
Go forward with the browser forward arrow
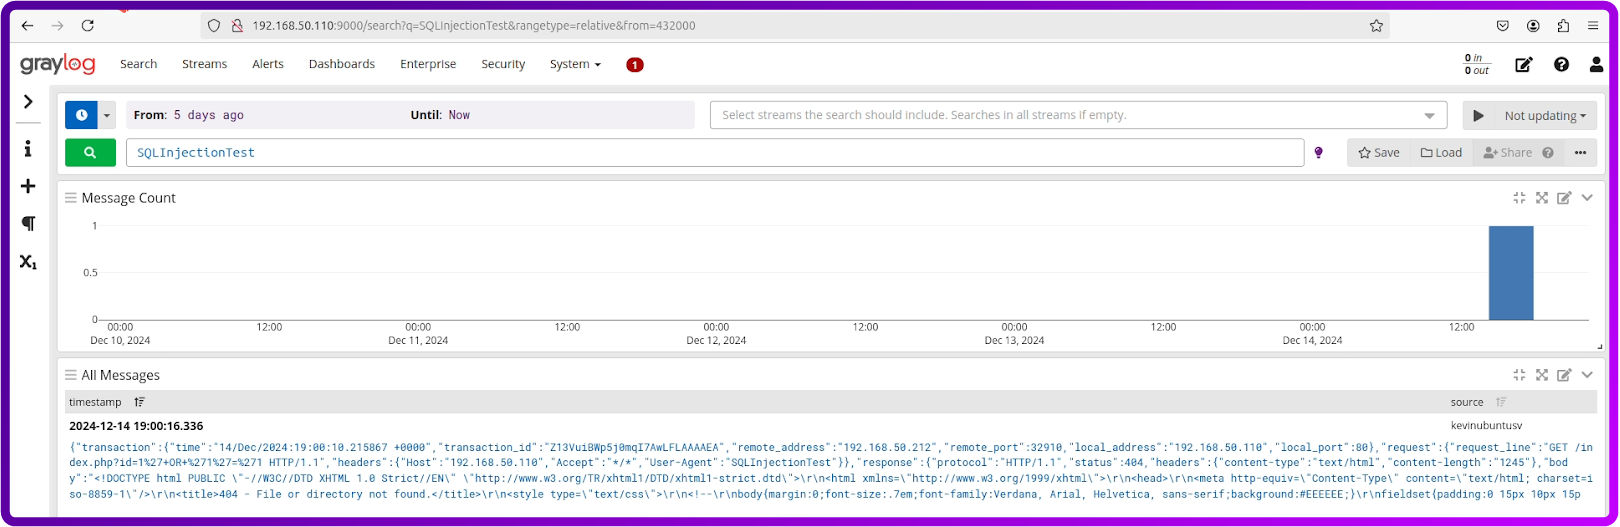[57, 26]
